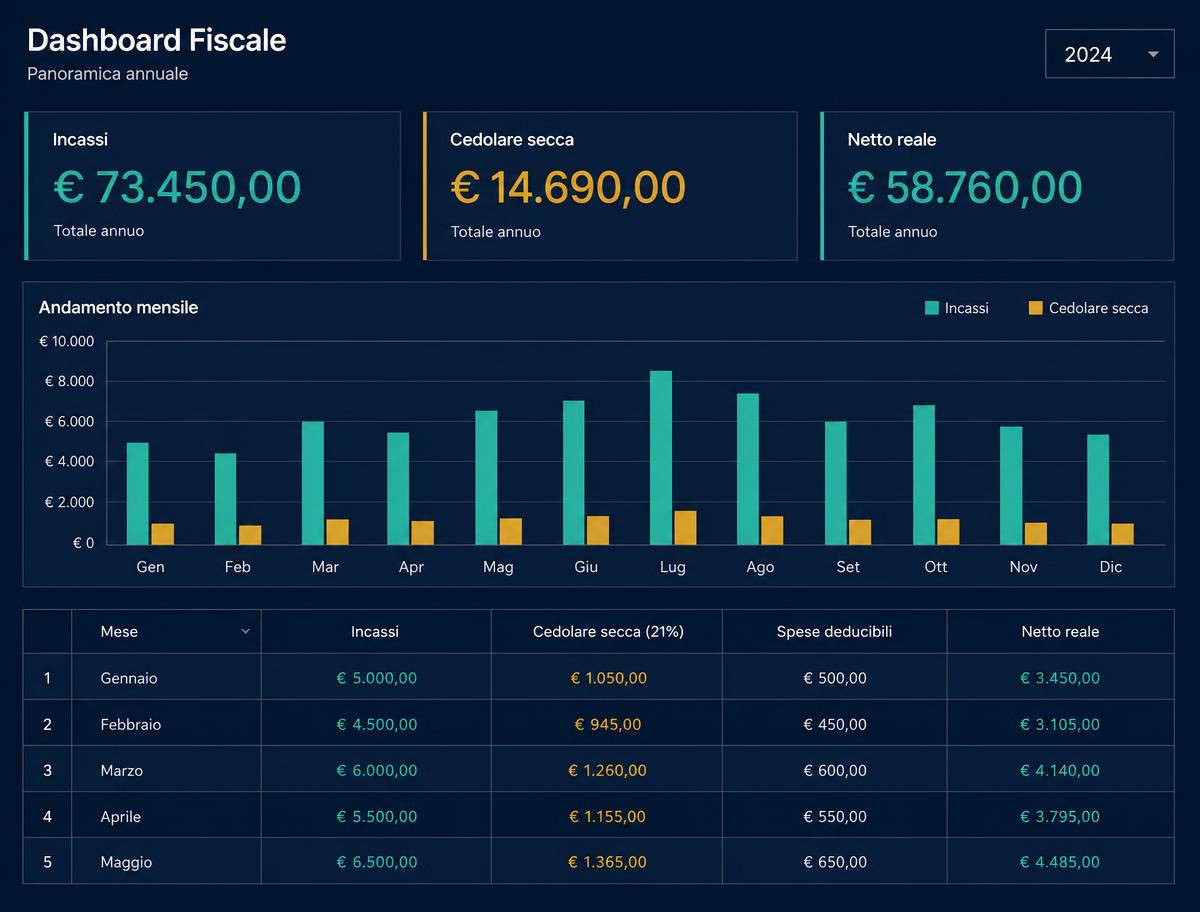The height and width of the screenshot is (912, 1200).
Task: Click the € 6.000,00 Incassi cell
Action: (x=377, y=770)
